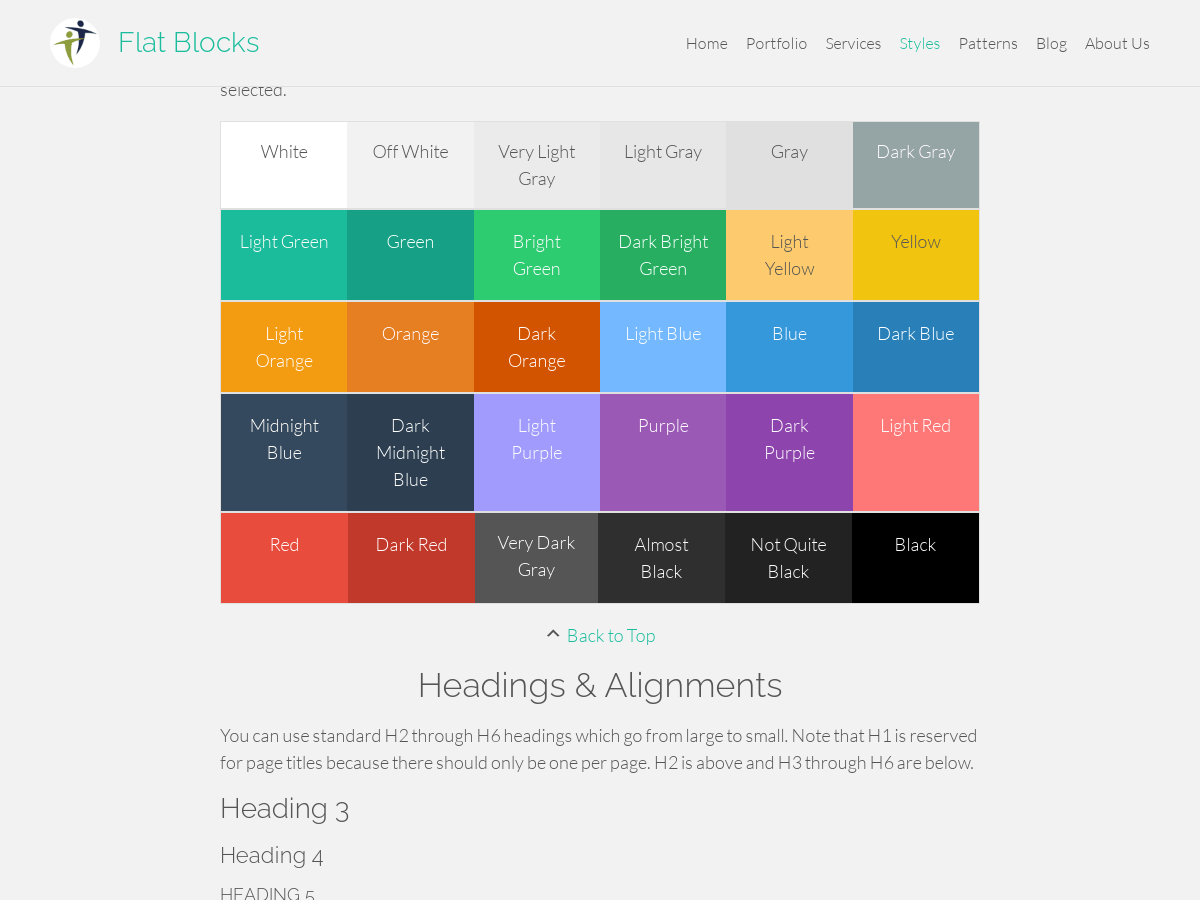This screenshot has width=1200, height=900.
Task: Click the Heading 4 sample text
Action: 272,855
